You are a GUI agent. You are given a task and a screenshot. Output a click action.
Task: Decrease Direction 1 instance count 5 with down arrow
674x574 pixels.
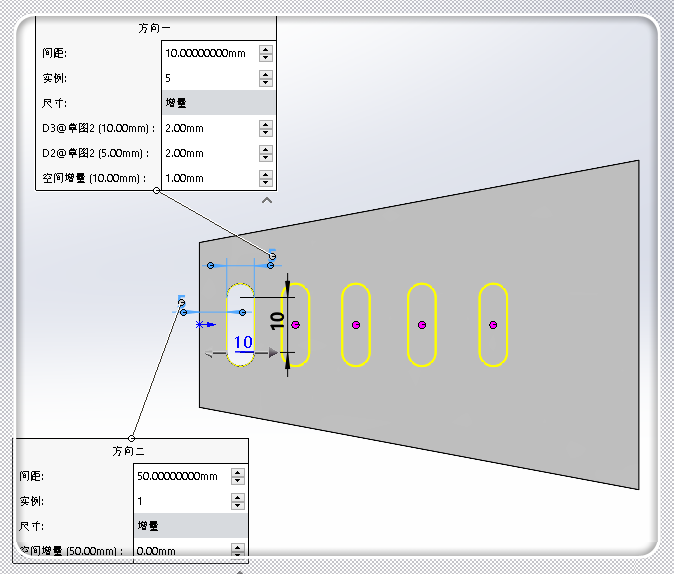click(266, 82)
